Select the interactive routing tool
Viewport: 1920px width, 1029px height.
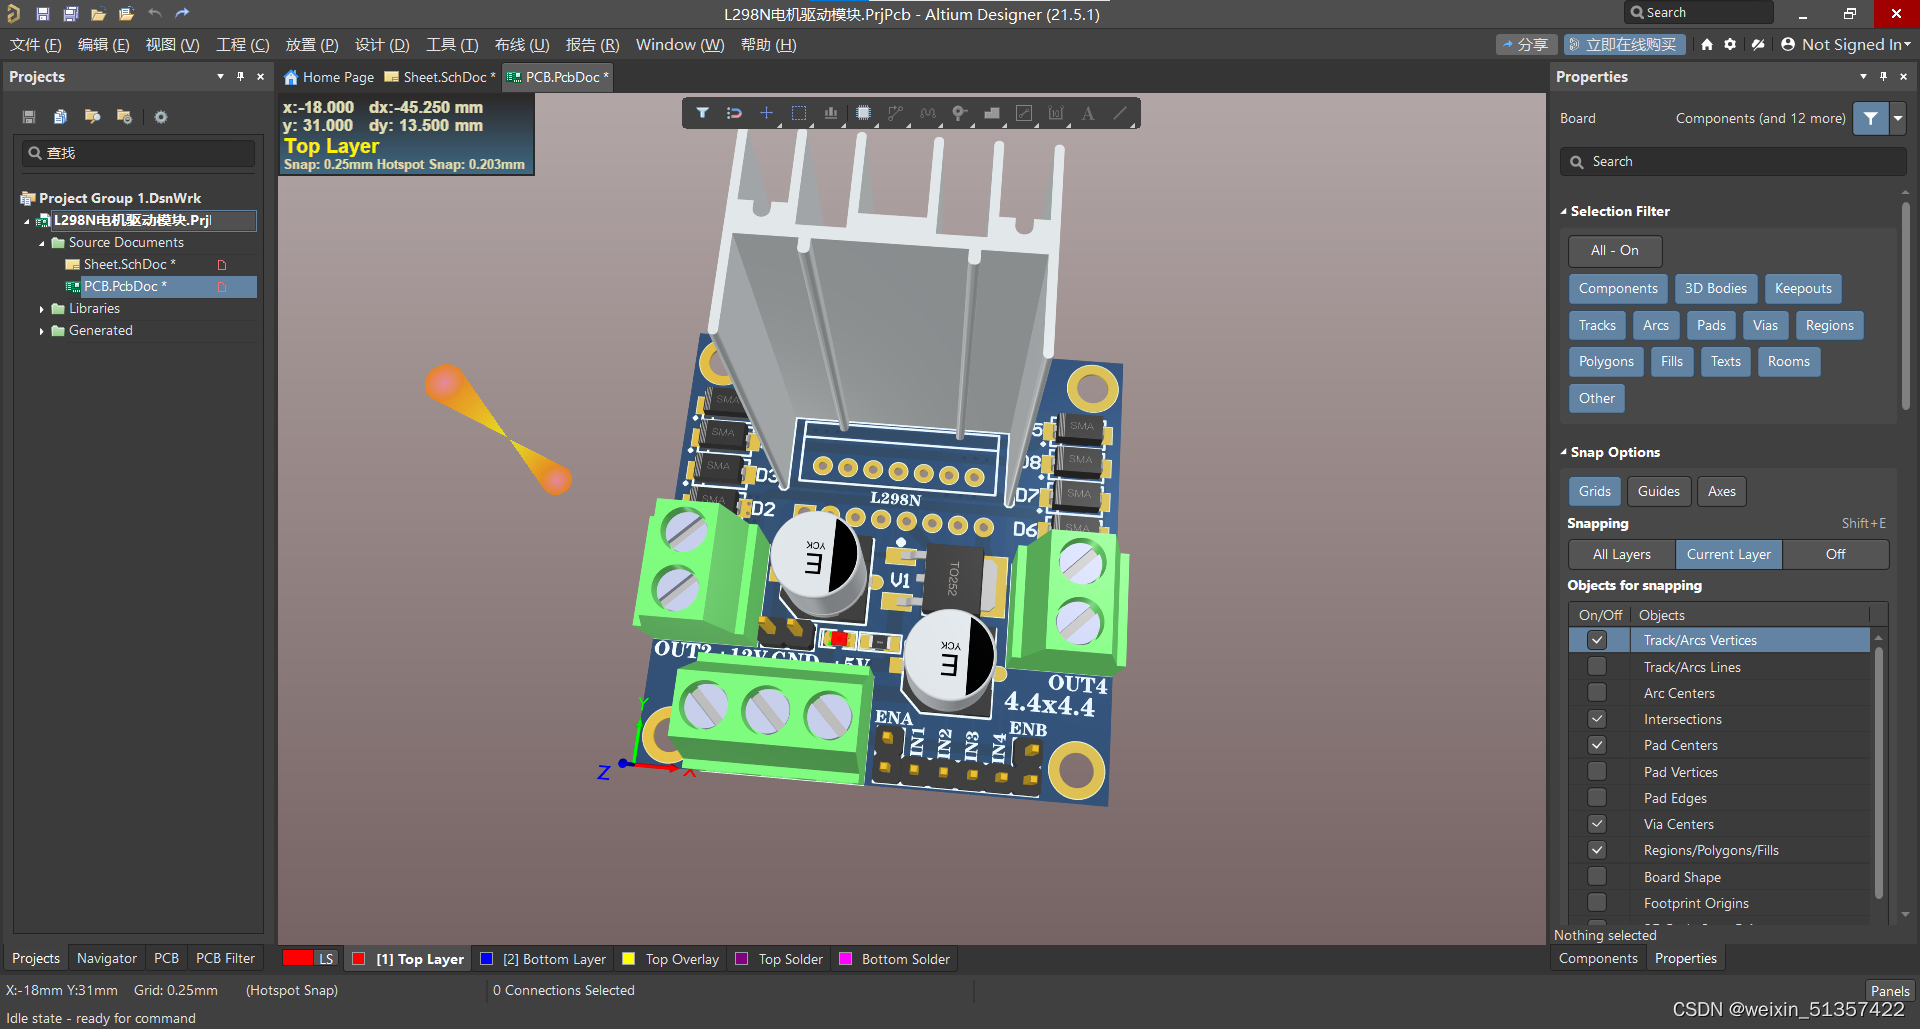click(895, 113)
